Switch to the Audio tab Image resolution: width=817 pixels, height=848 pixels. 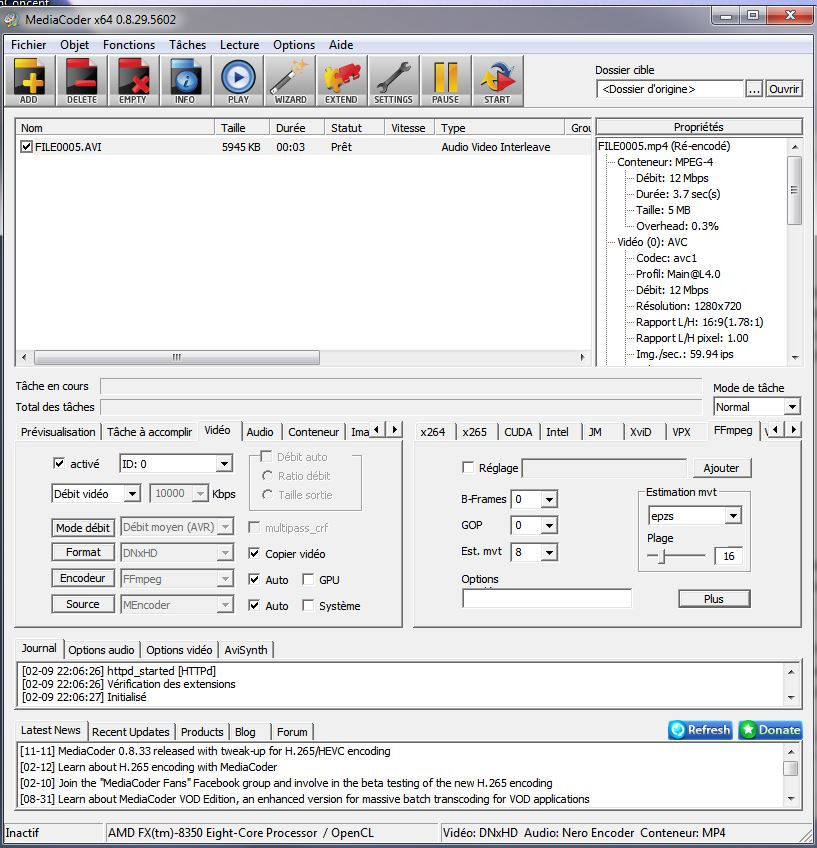(x=260, y=432)
